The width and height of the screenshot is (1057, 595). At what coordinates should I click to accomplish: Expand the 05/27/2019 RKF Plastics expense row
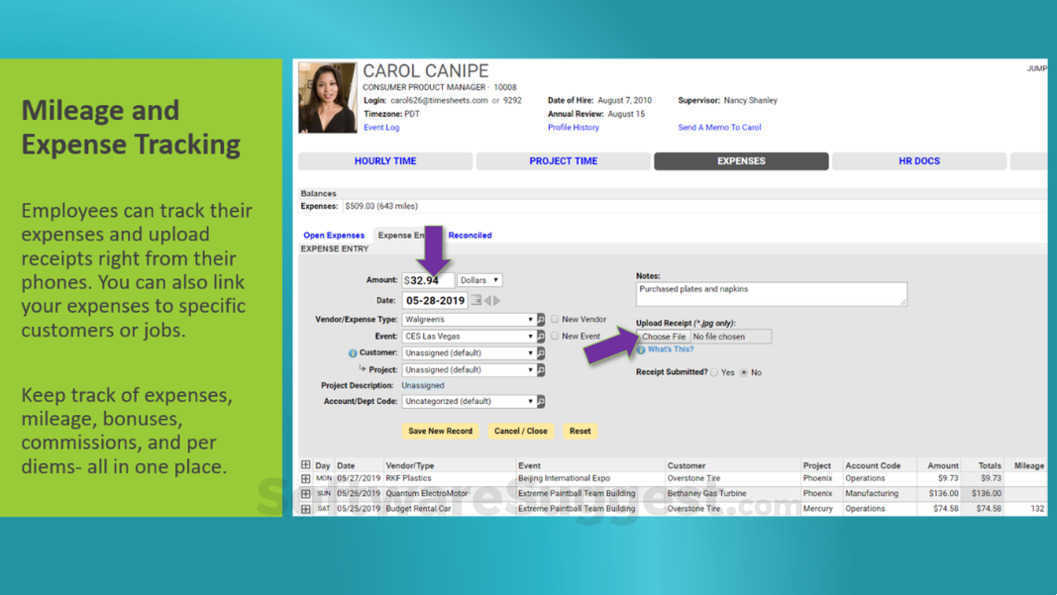[306, 478]
